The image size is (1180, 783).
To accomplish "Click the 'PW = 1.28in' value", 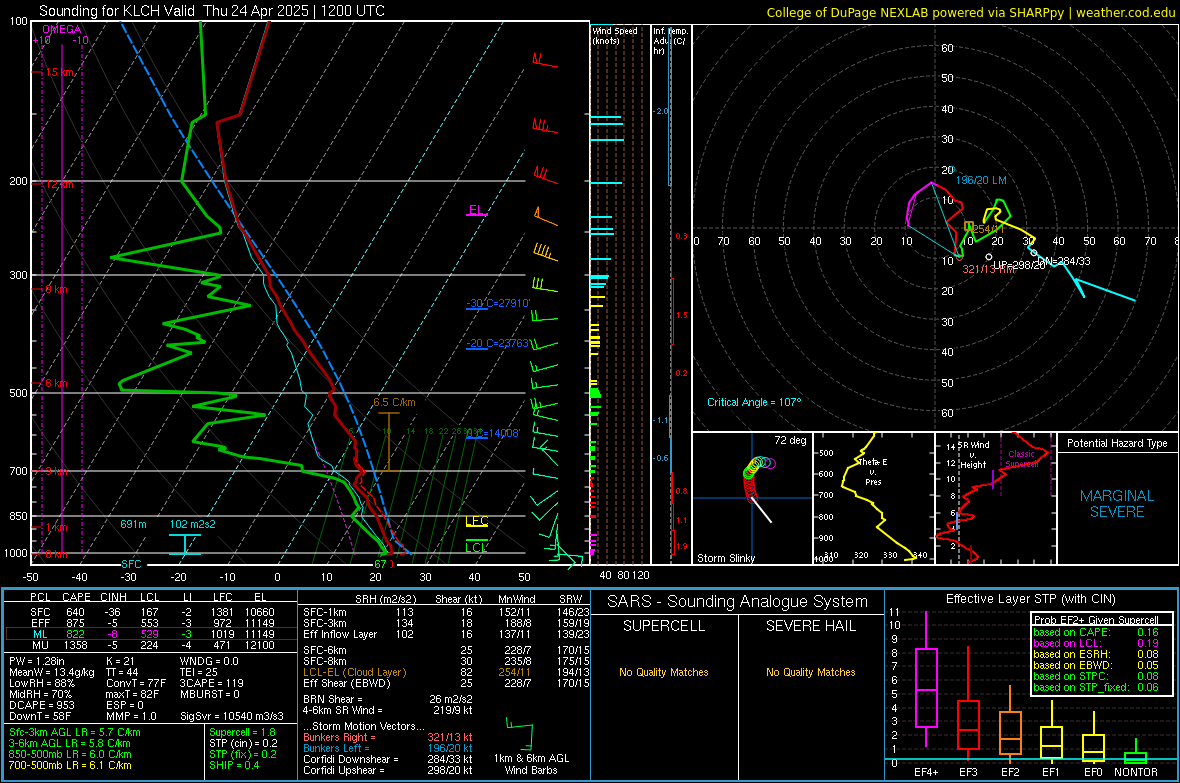I will [x=37, y=661].
